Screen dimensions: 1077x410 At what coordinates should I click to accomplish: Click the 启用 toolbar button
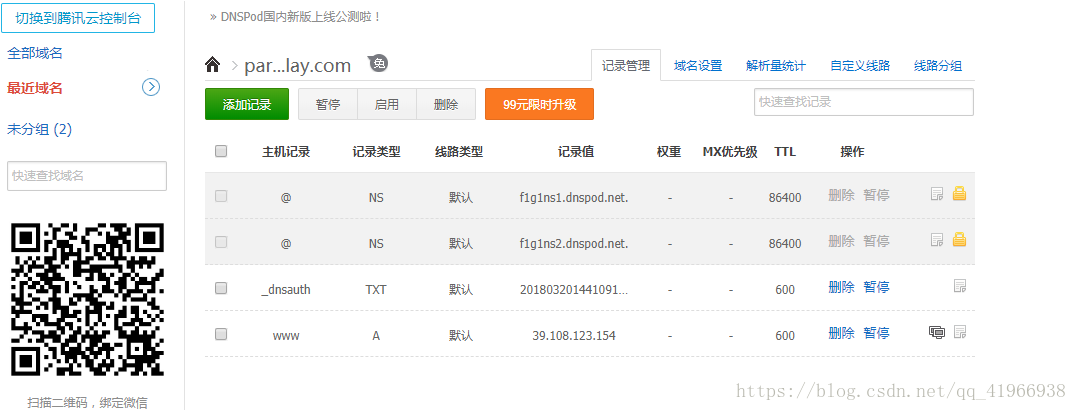(387, 104)
